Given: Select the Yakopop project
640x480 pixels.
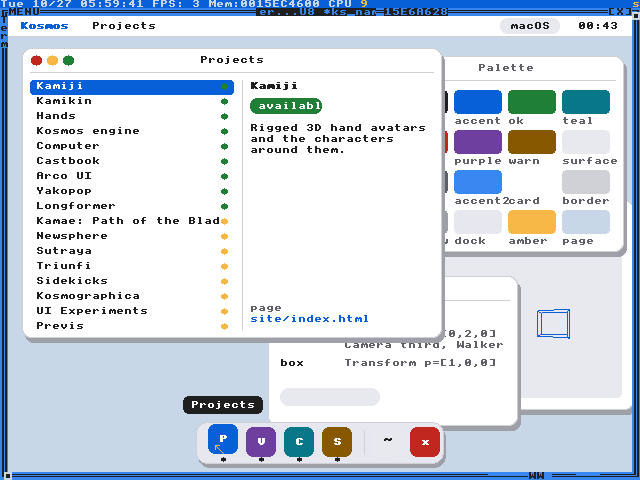Looking at the screenshot, I should click(132, 191).
